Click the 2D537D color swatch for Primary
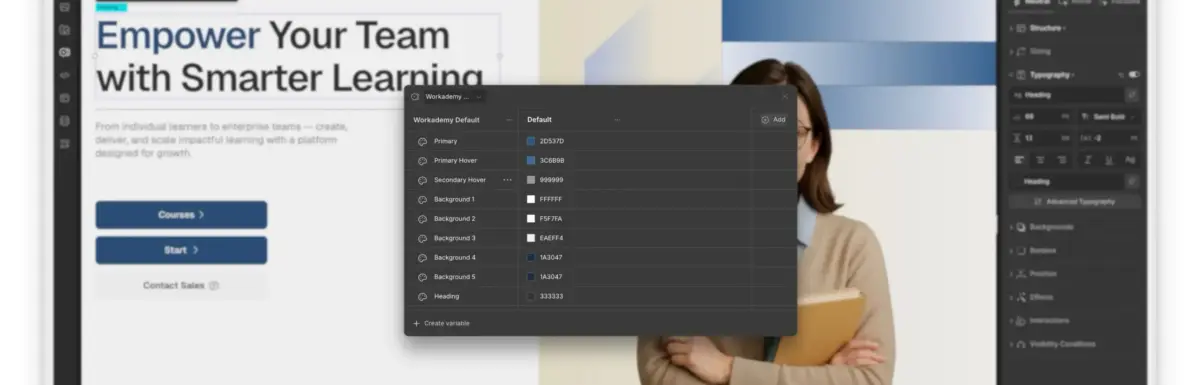 531,141
